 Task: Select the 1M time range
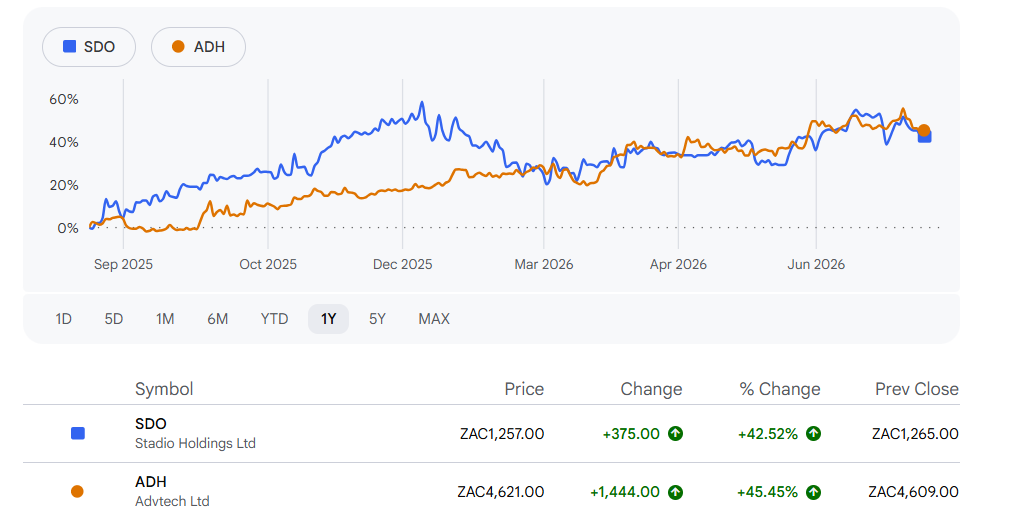tap(165, 319)
